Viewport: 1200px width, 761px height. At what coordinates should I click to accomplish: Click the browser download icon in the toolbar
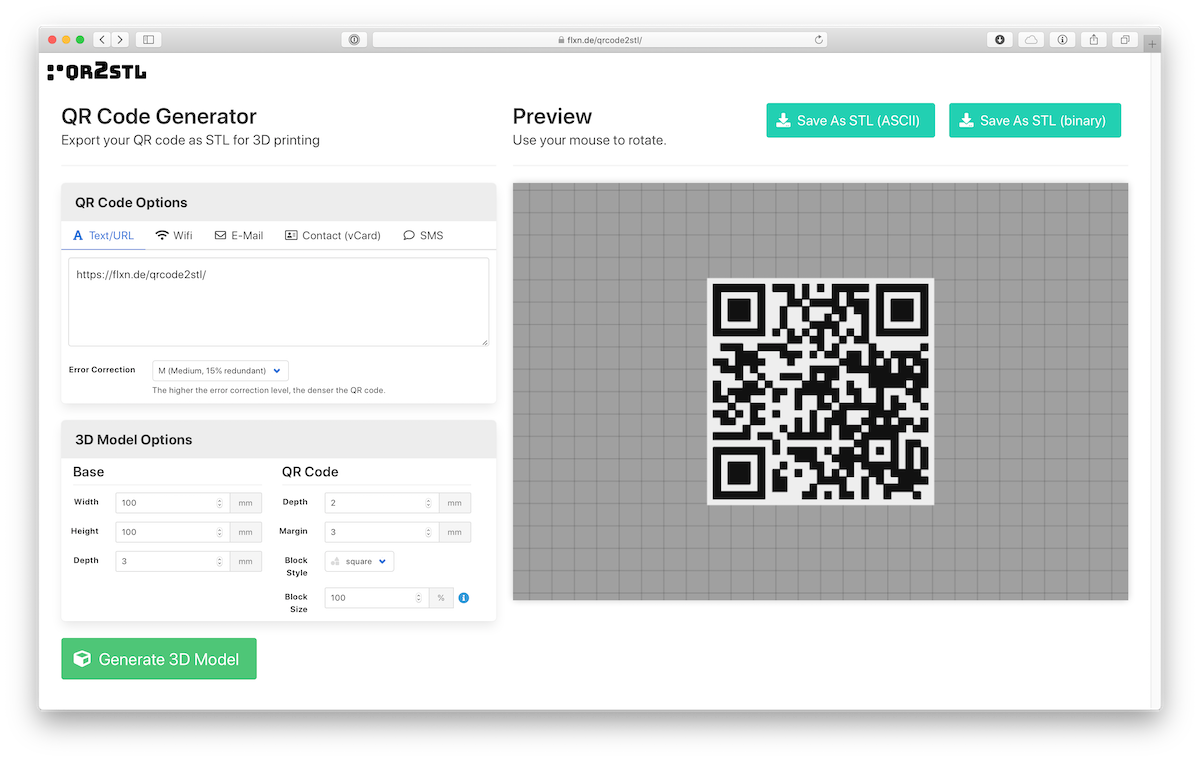point(999,39)
